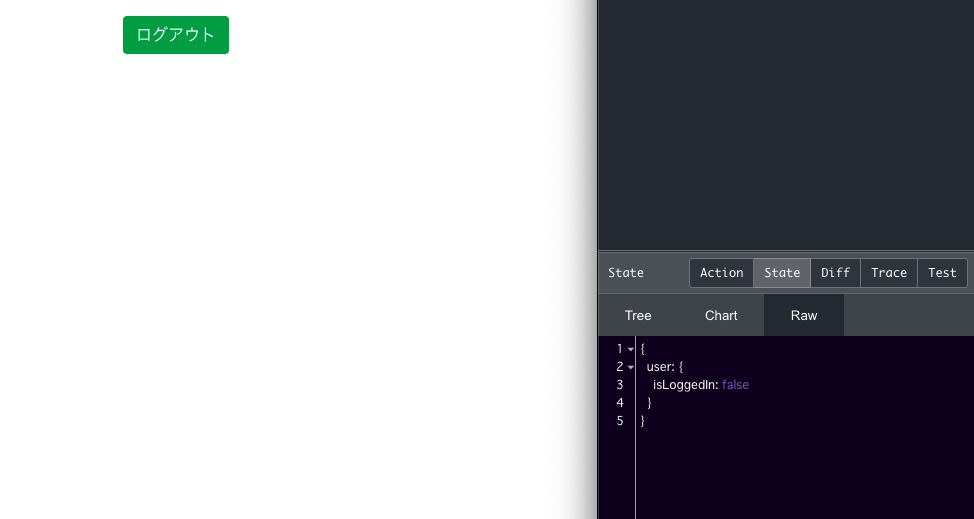Switch inspector to Action view
The height and width of the screenshot is (519, 974).
[x=721, y=273]
